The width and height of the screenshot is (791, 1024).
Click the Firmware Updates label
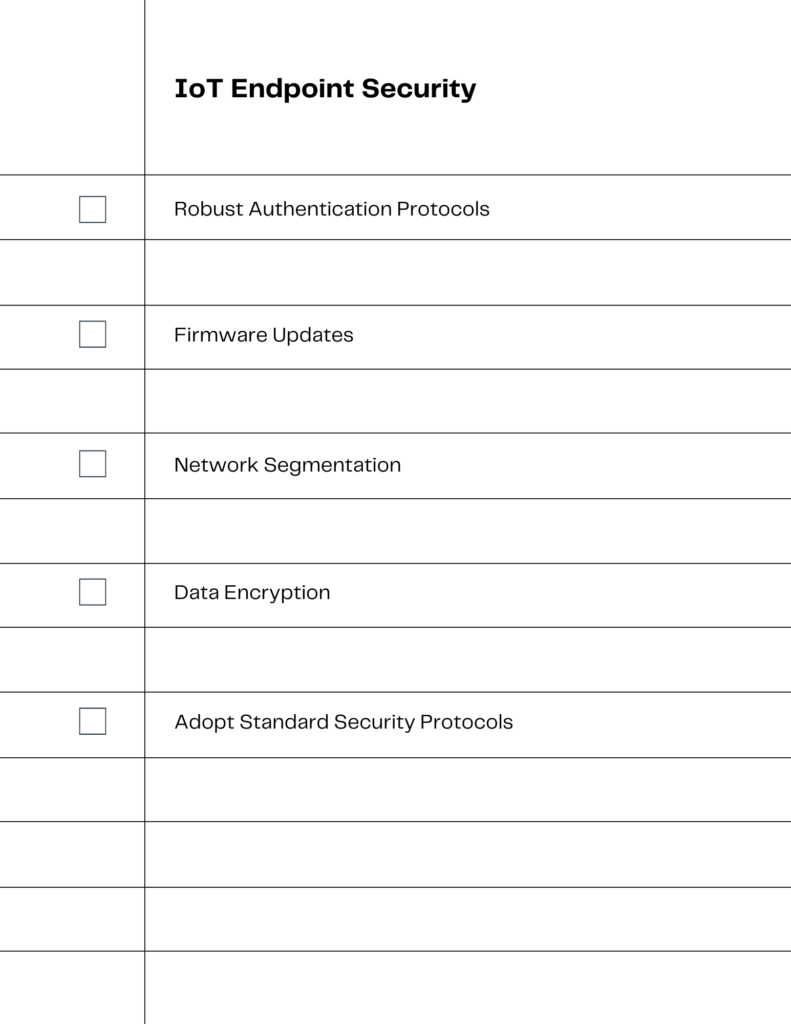point(264,335)
